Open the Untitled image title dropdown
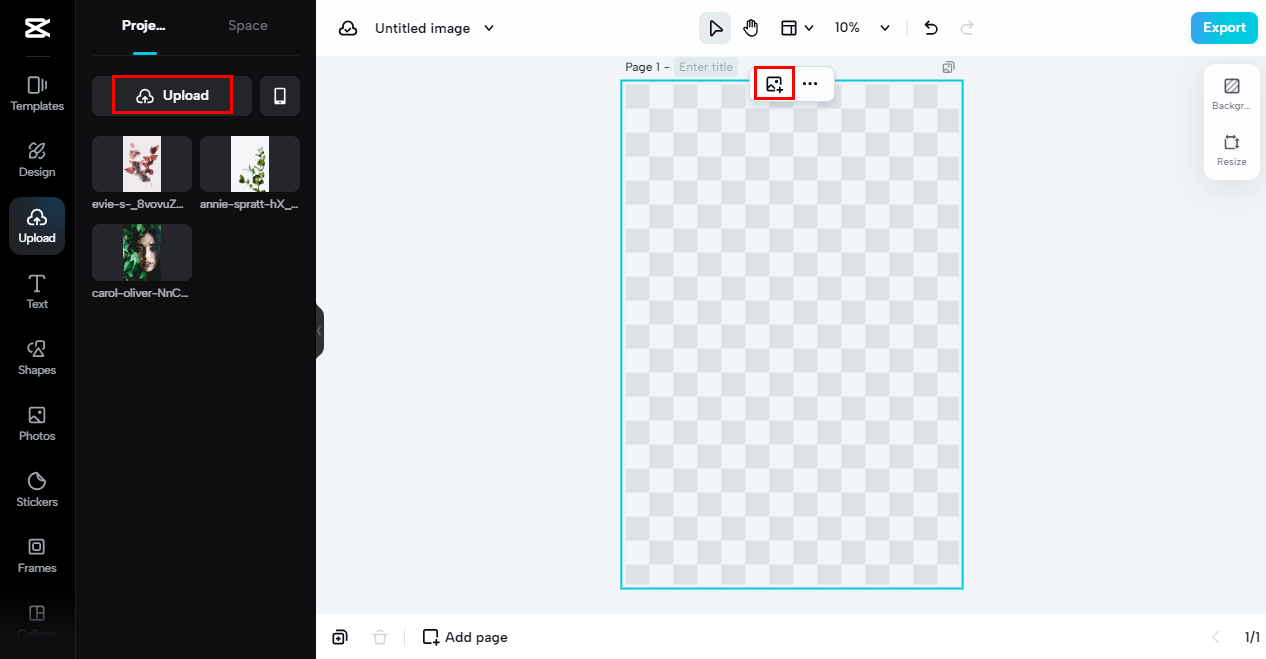 coord(435,28)
